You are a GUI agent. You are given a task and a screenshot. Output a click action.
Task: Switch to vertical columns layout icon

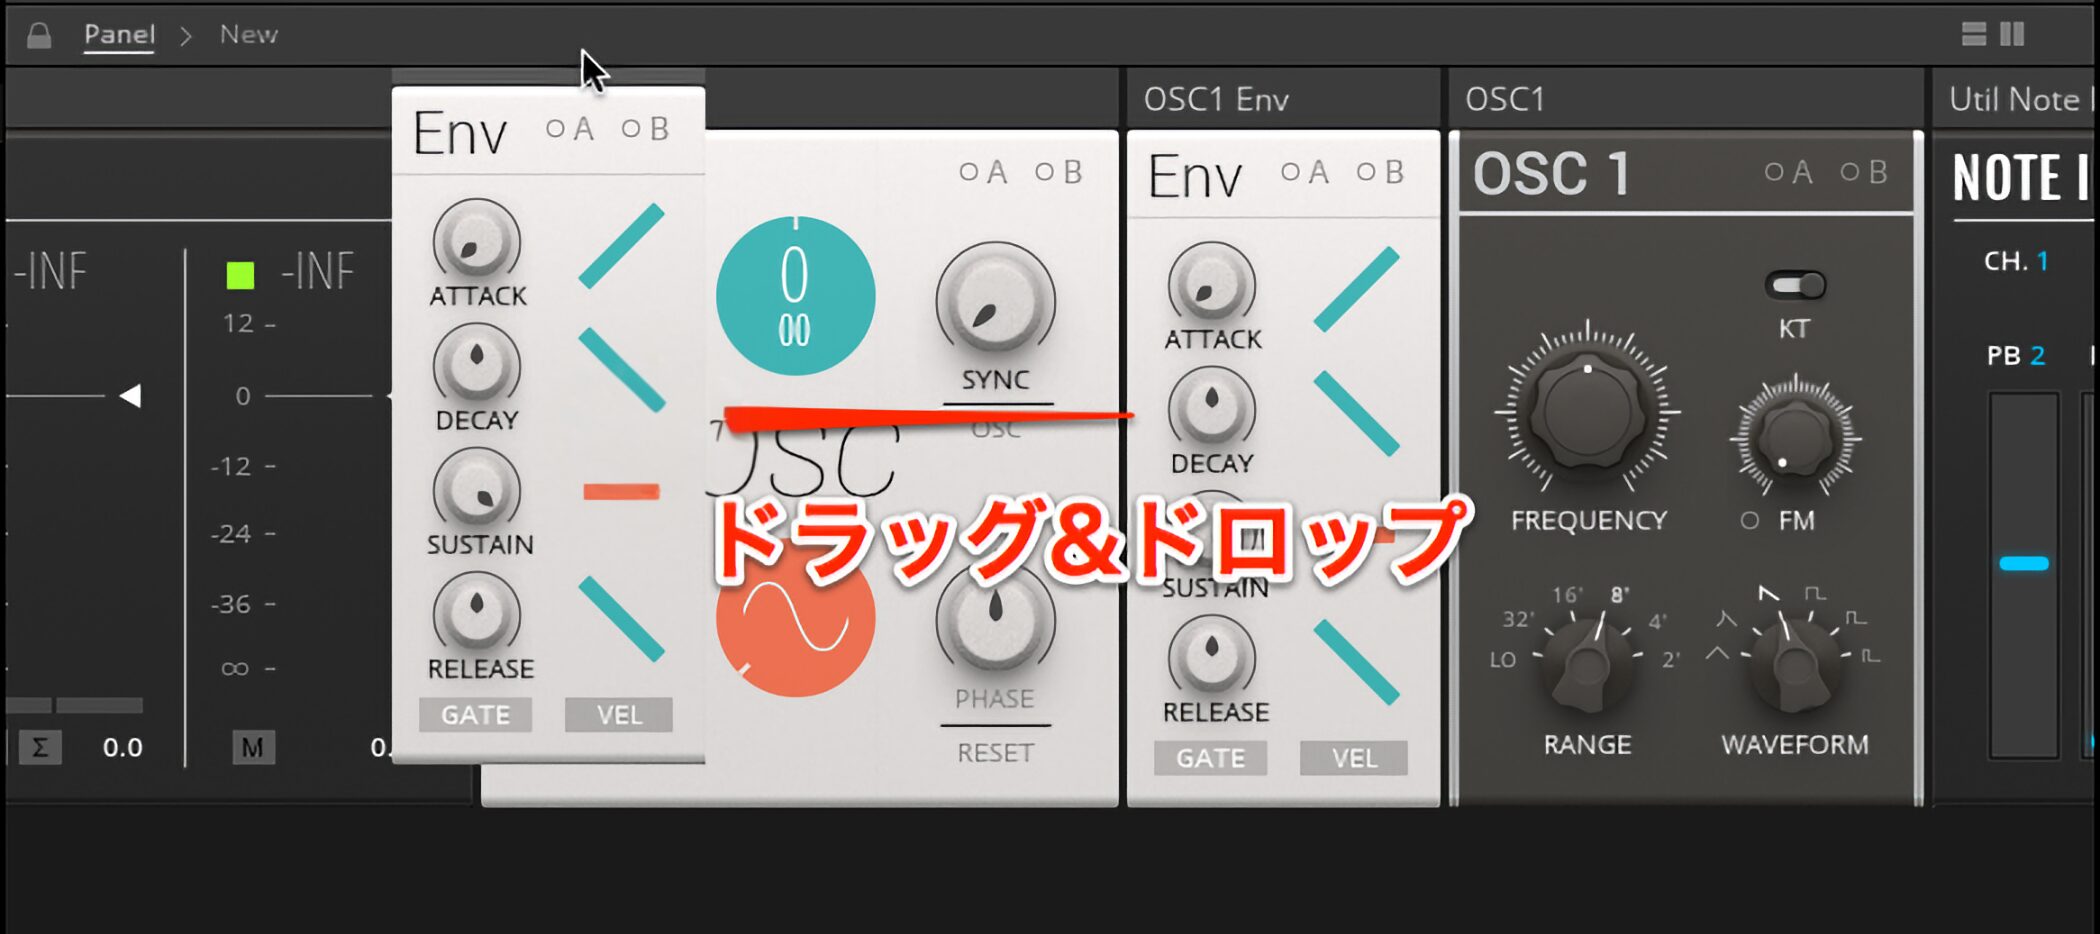(x=2012, y=34)
